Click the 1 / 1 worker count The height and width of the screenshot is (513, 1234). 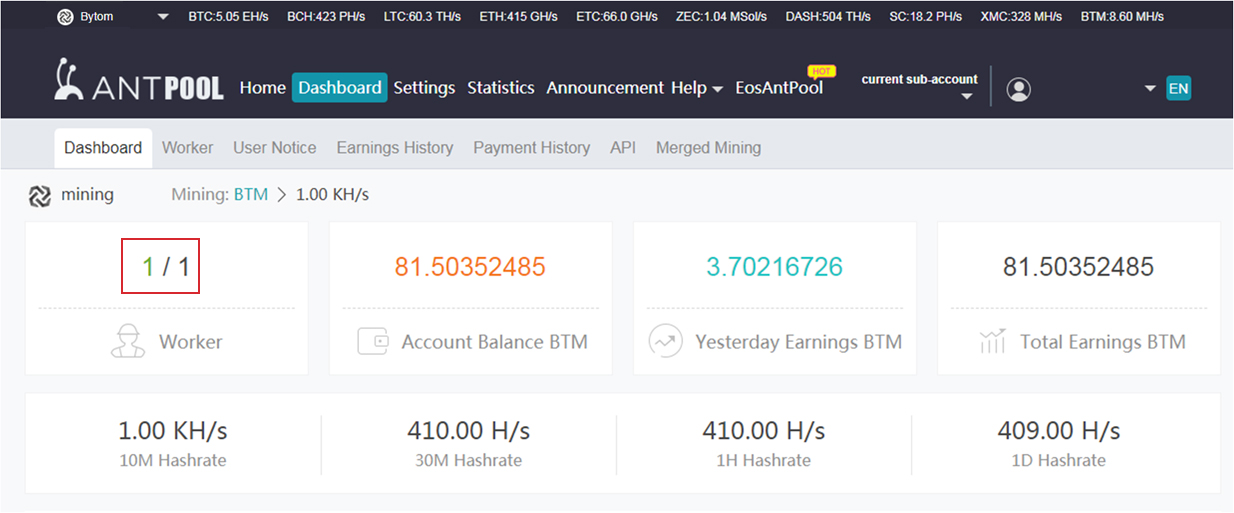point(166,267)
